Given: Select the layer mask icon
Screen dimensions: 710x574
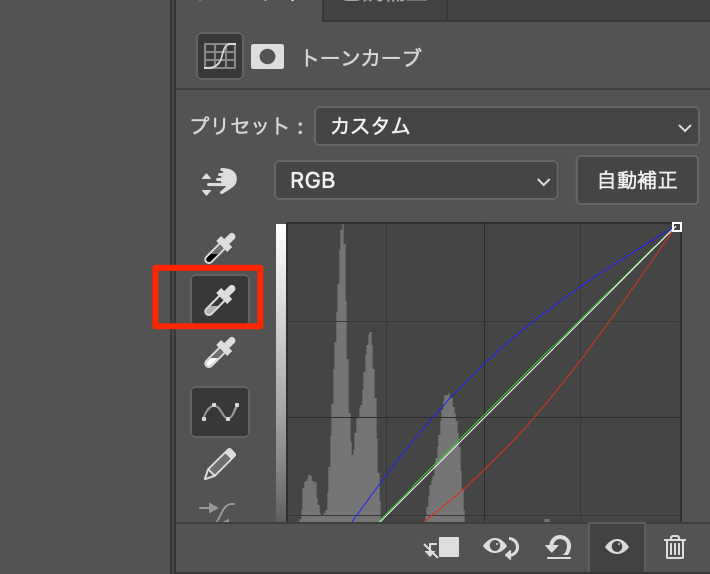Looking at the screenshot, I should tap(266, 57).
